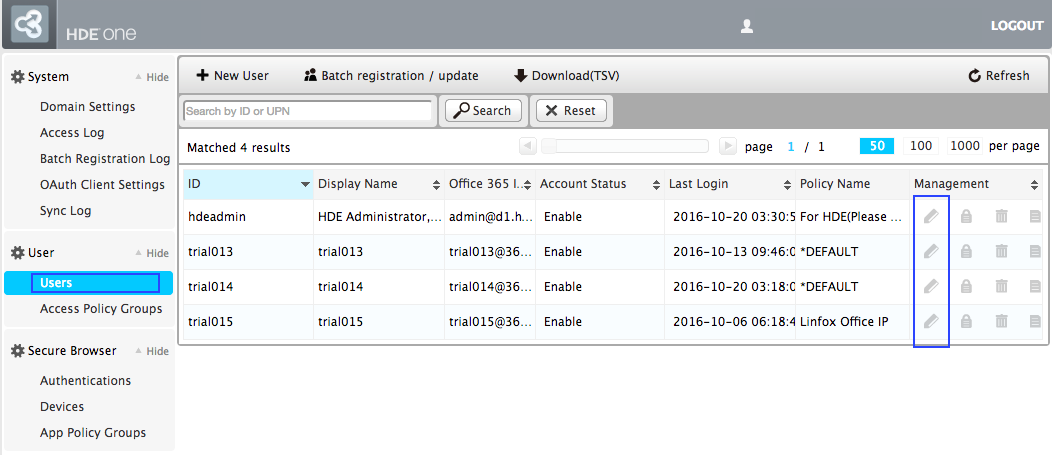Click the pagination slider bar
This screenshot has width=1052, height=455.
coord(625,146)
